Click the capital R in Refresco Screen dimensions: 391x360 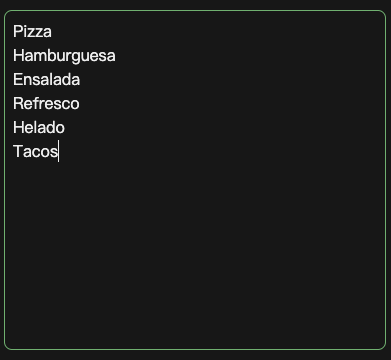tap(18, 104)
